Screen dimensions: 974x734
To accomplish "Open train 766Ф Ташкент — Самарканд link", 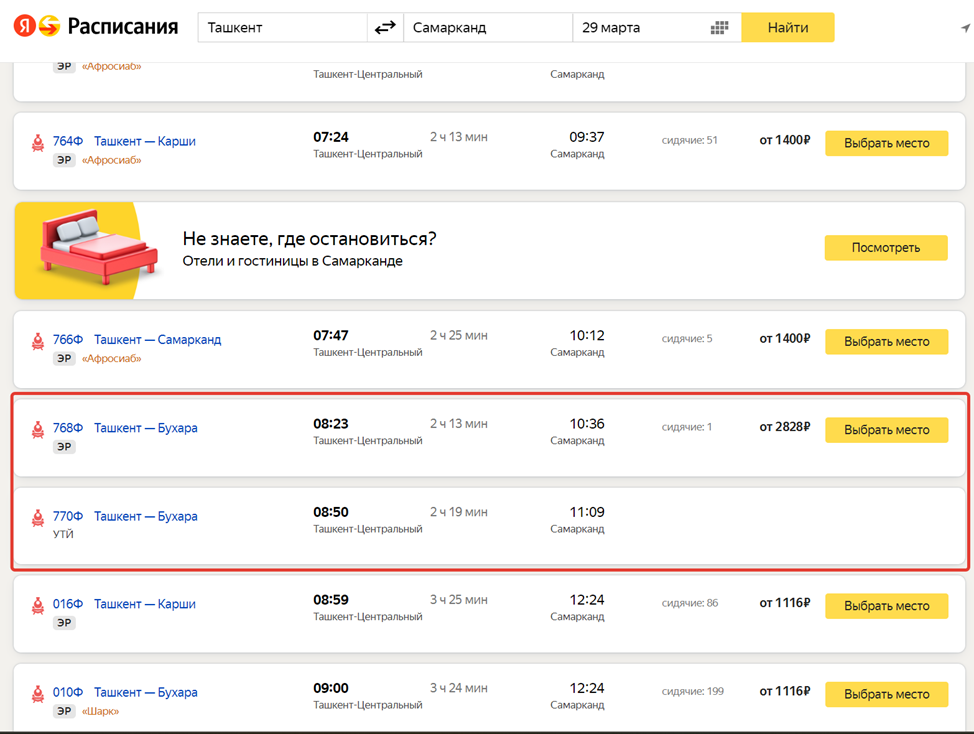I will click(x=157, y=340).
